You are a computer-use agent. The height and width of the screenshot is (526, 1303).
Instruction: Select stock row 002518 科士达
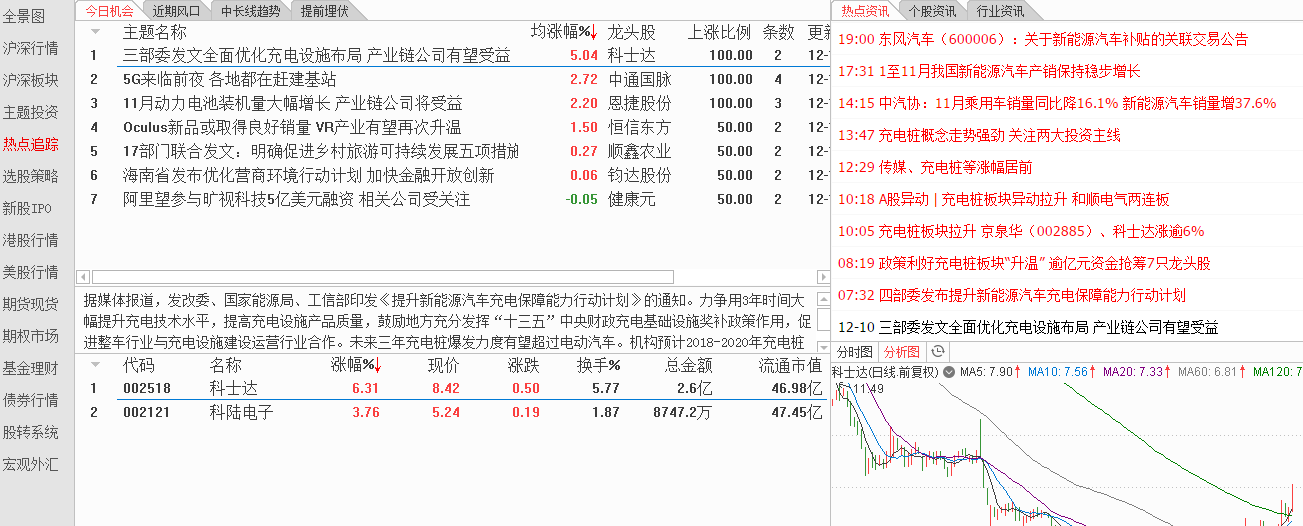[453, 388]
